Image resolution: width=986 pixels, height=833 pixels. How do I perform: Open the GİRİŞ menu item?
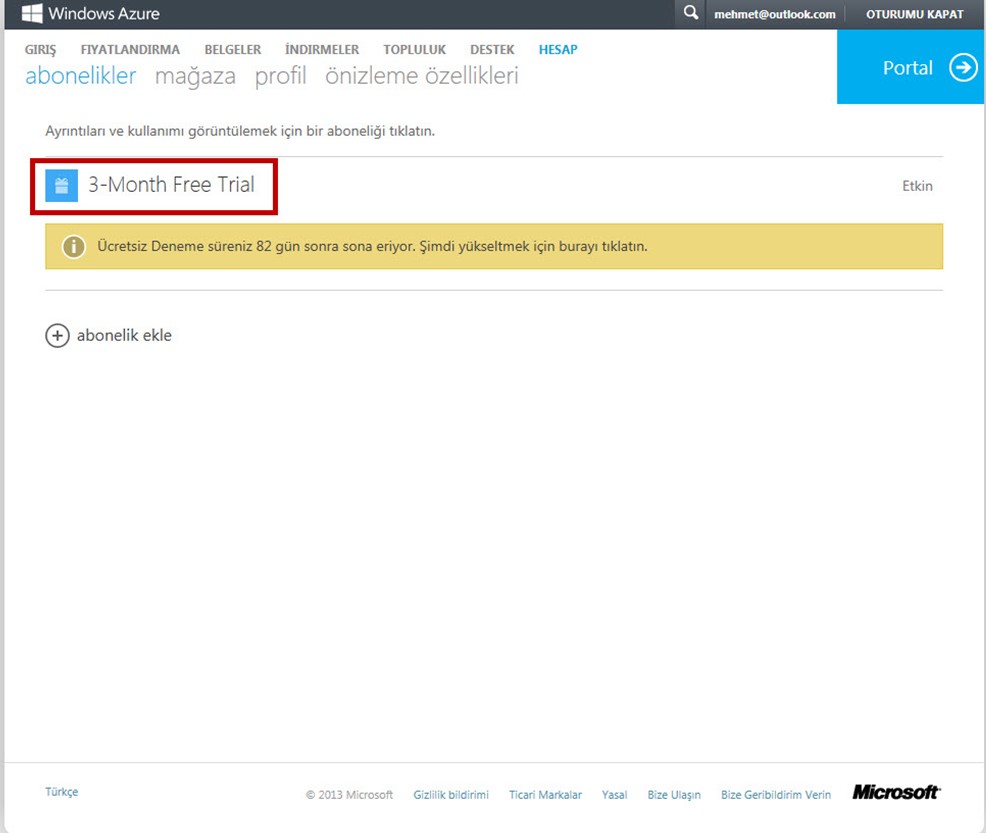[x=40, y=50]
